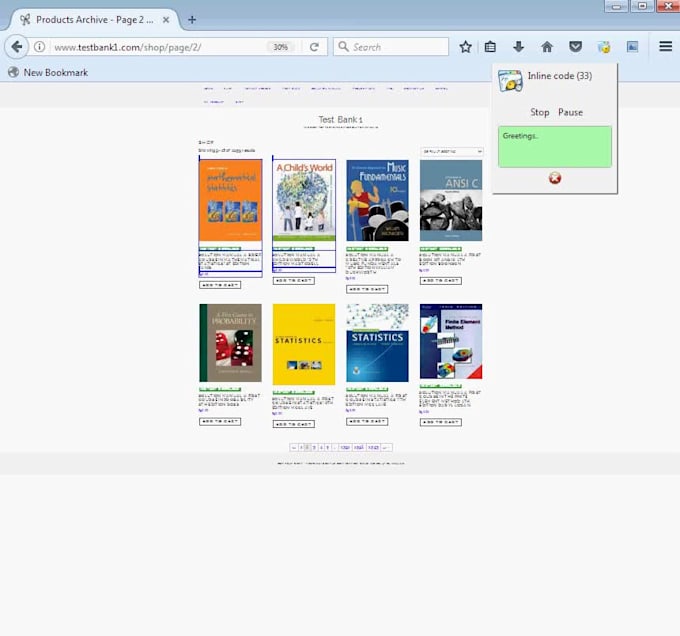Click the Test Bank 1 site title
The image size is (680, 636).
[x=340, y=119]
